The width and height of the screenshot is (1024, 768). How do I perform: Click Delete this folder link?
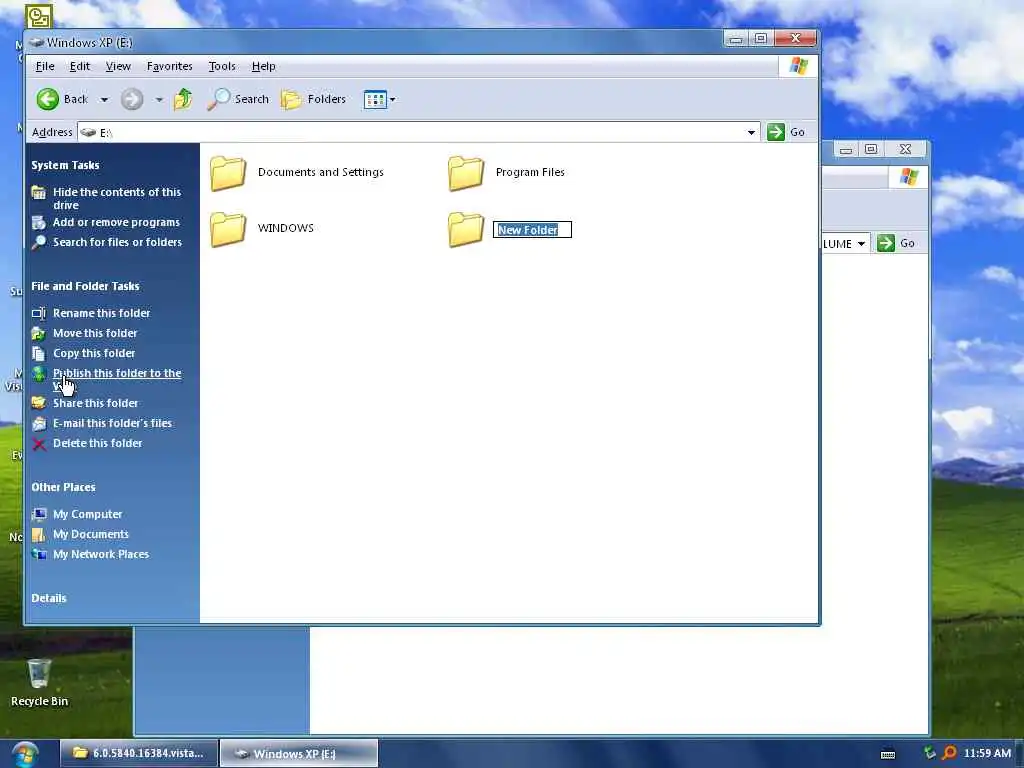pyautogui.click(x=97, y=443)
